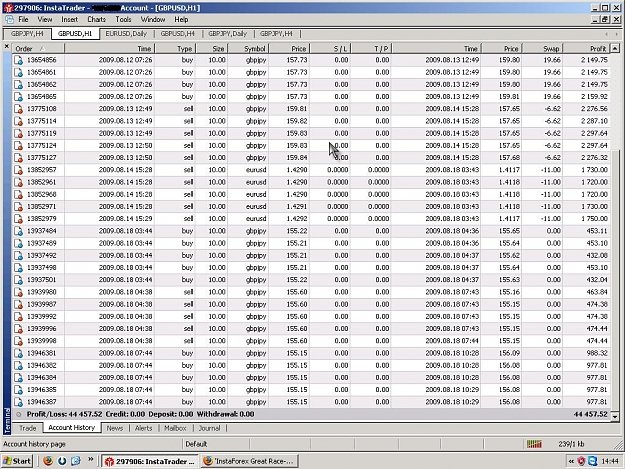Viewport: 625px width, 469px height.
Task: Click order icon for order 13946381
Action: (x=18, y=353)
